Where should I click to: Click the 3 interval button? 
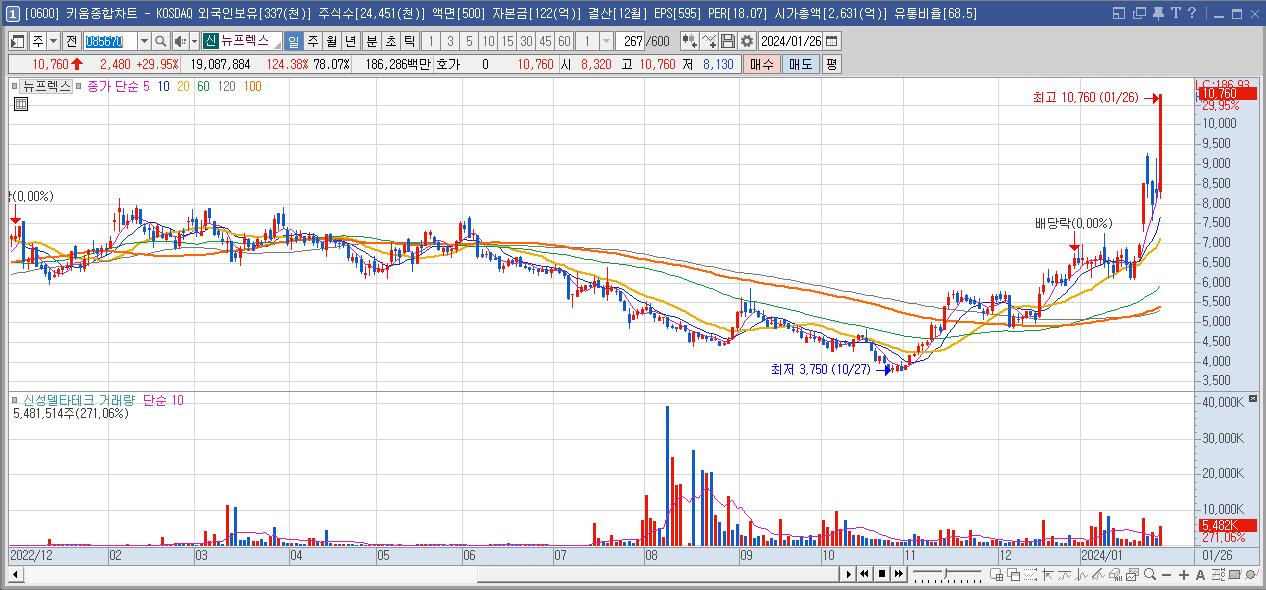click(450, 41)
